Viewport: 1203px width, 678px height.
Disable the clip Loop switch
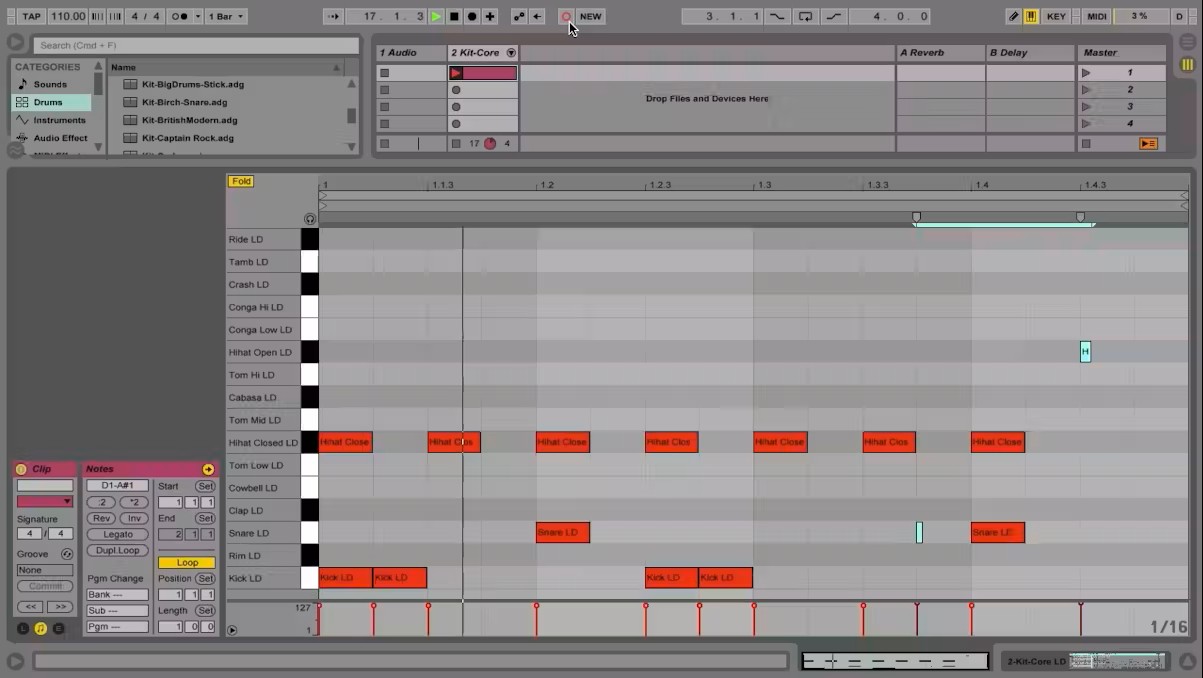tap(187, 563)
